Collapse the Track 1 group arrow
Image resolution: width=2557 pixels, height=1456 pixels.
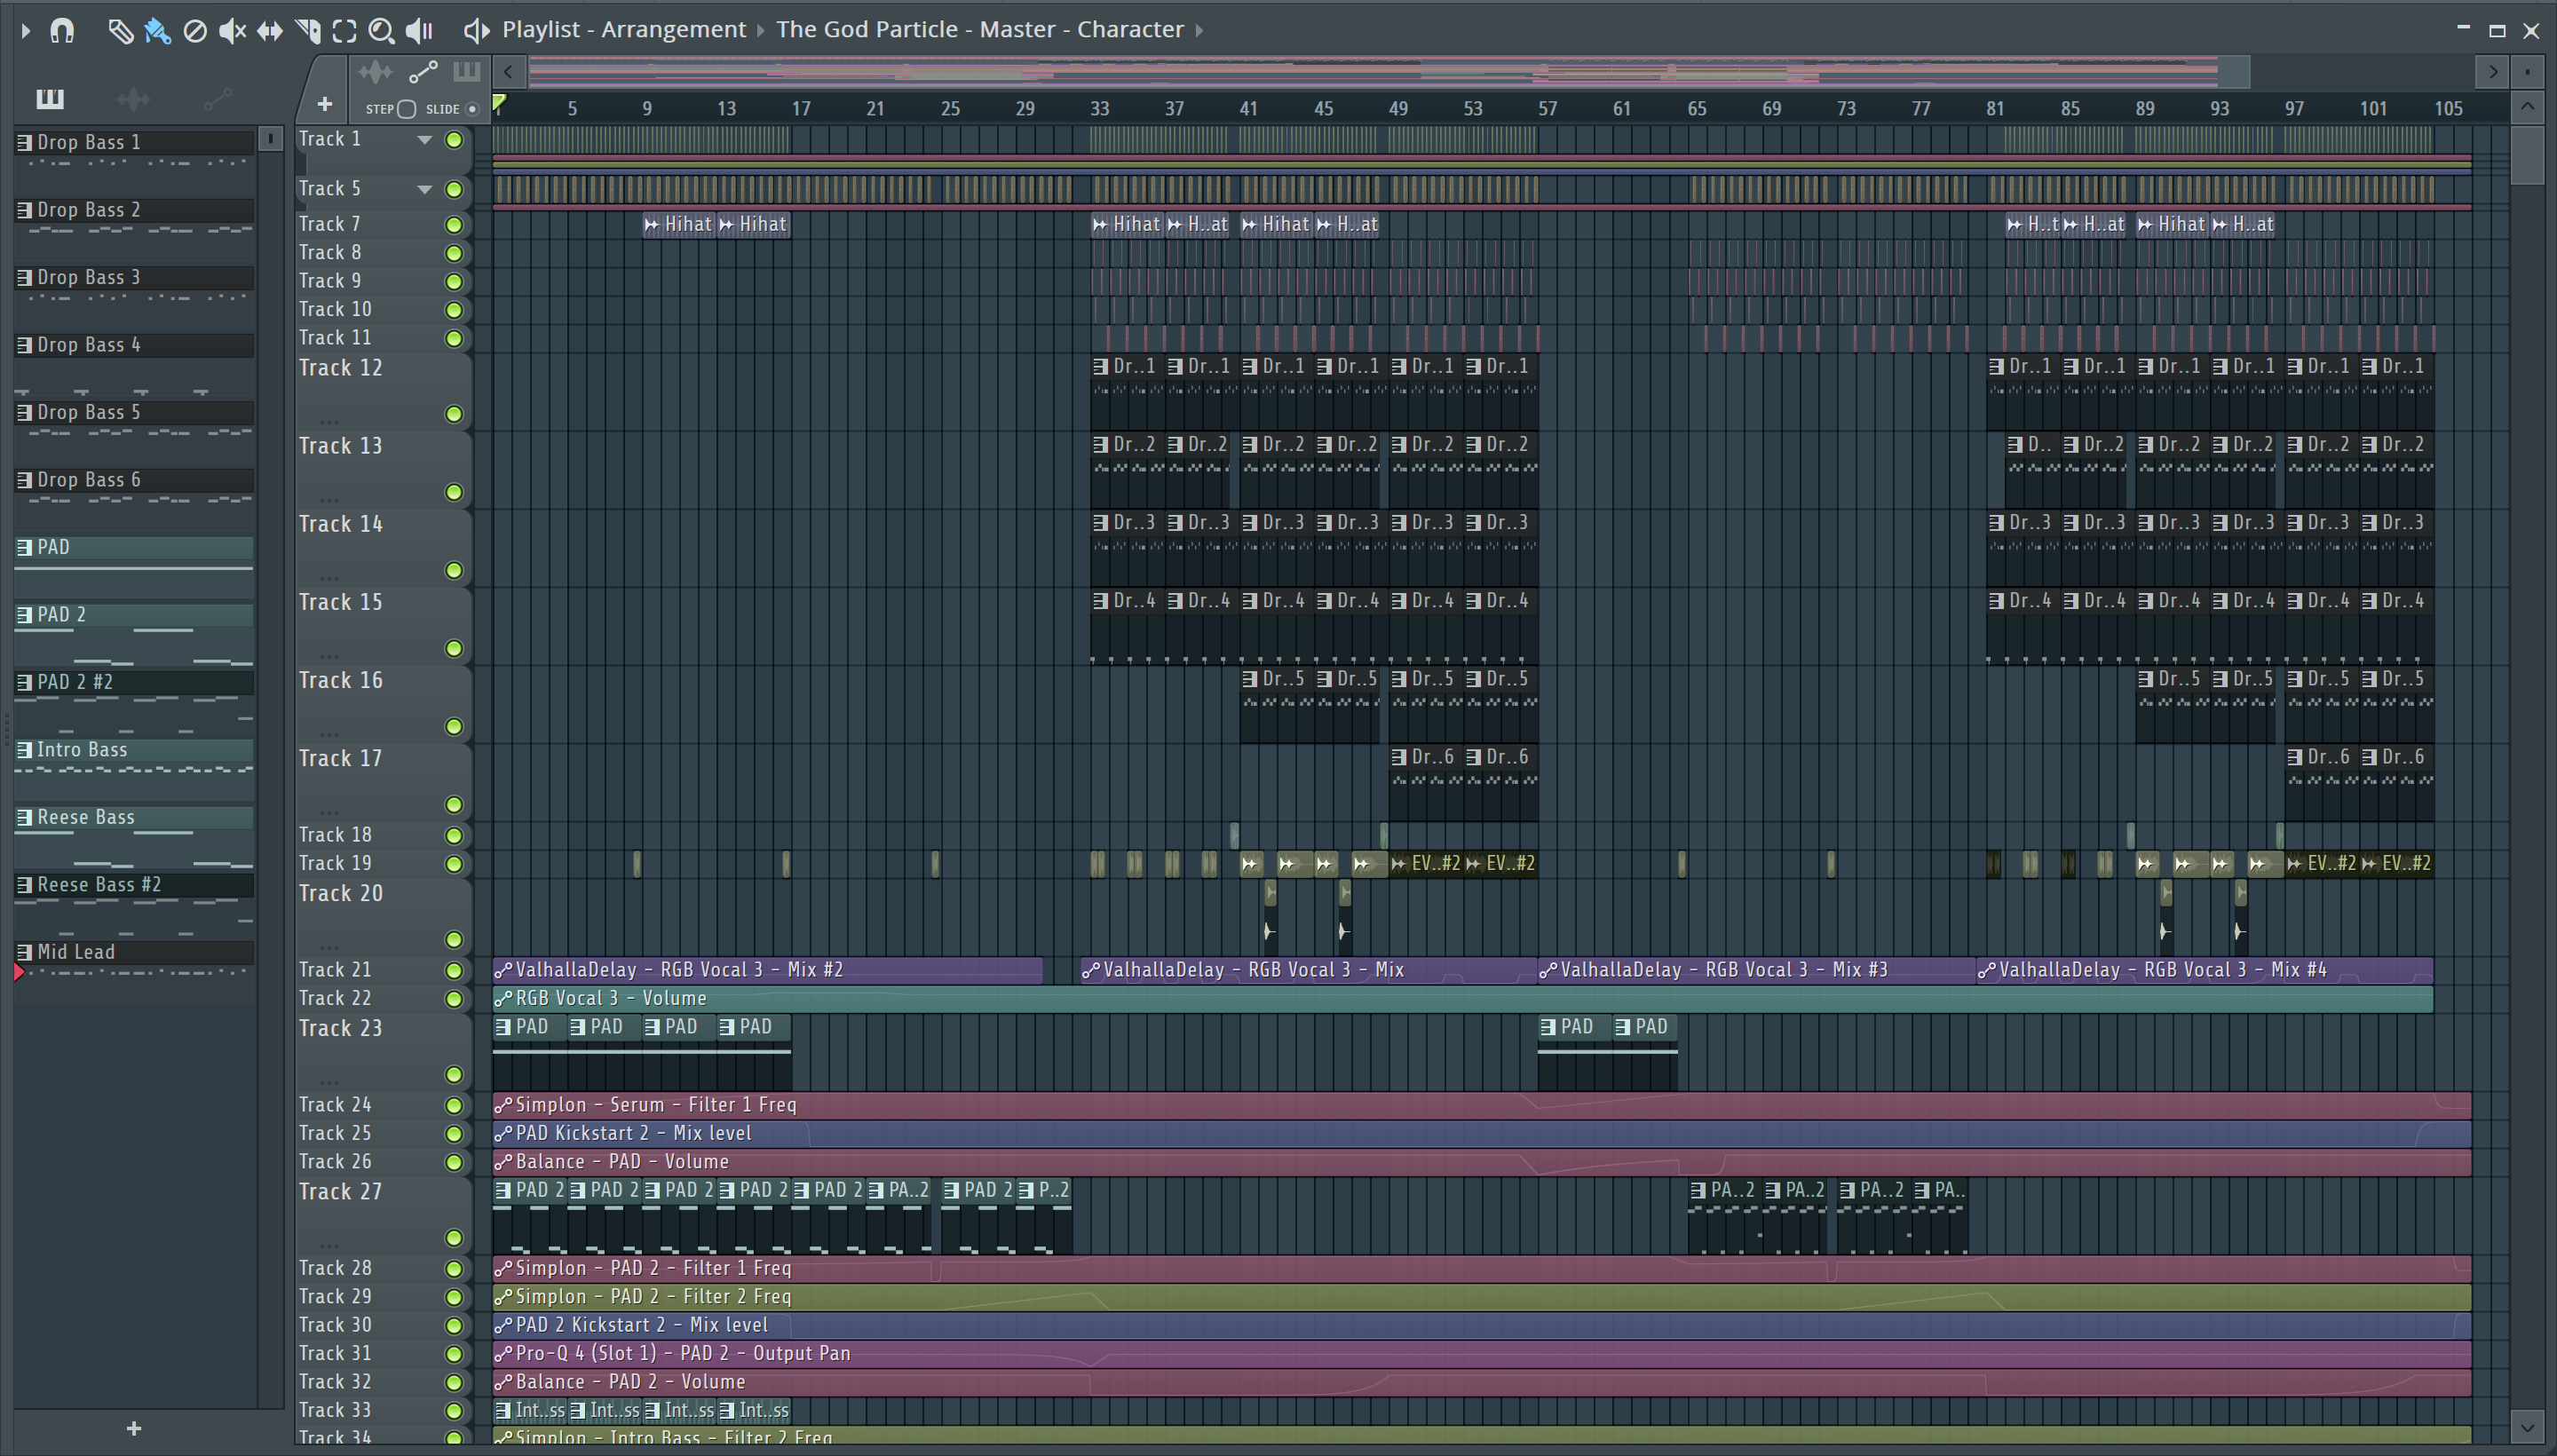pos(425,140)
